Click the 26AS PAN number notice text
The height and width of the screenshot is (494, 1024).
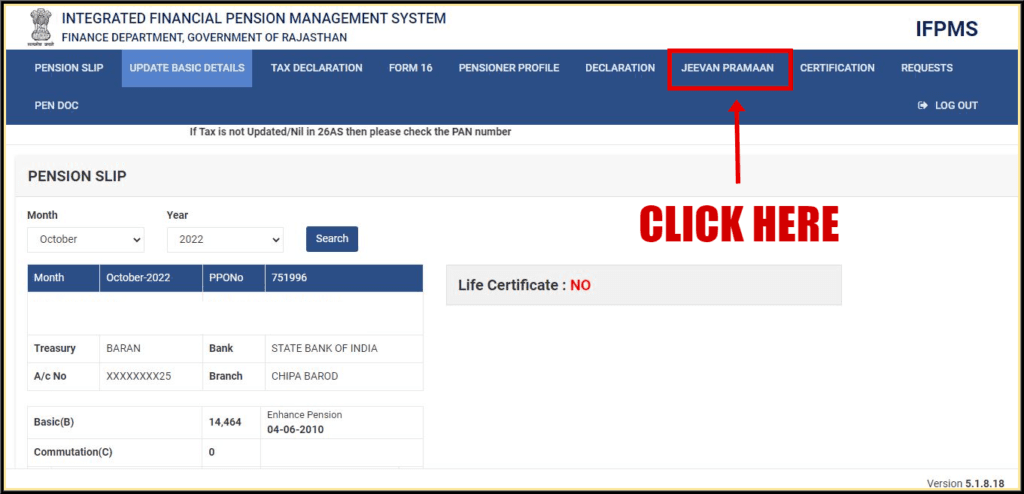[x=350, y=132]
